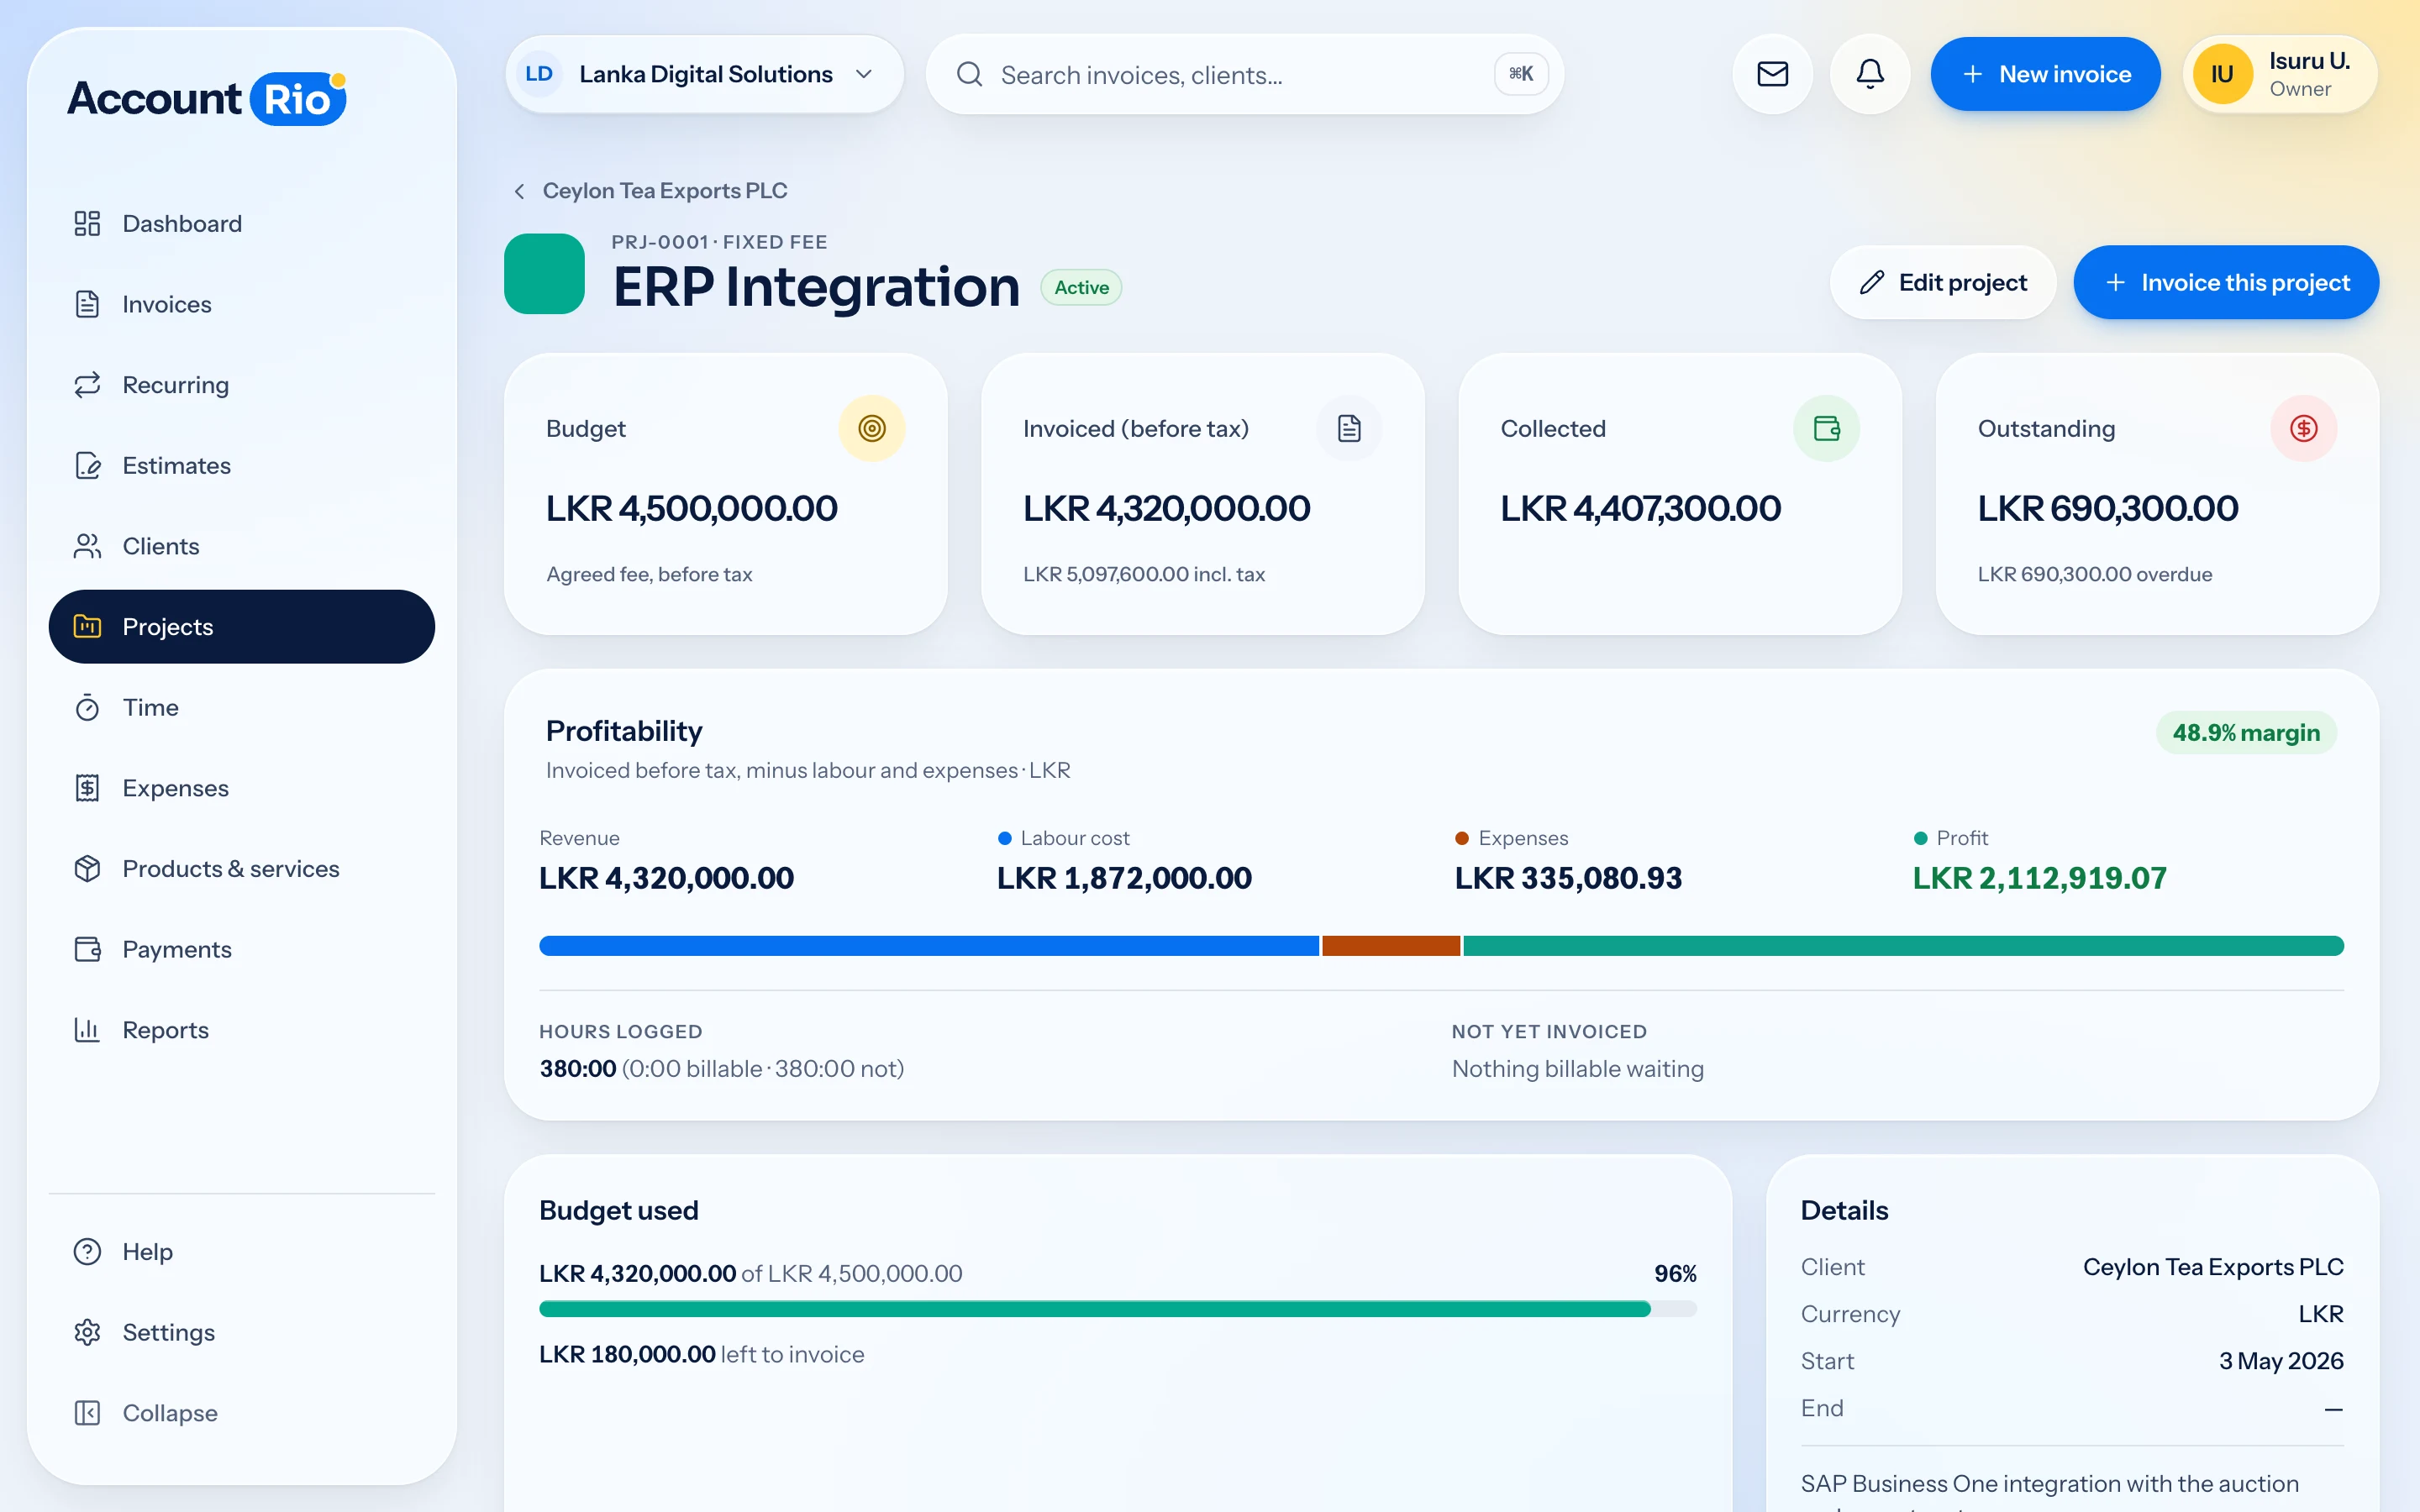2420x1512 pixels.
Task: Click the Active status badge
Action: coord(1081,288)
